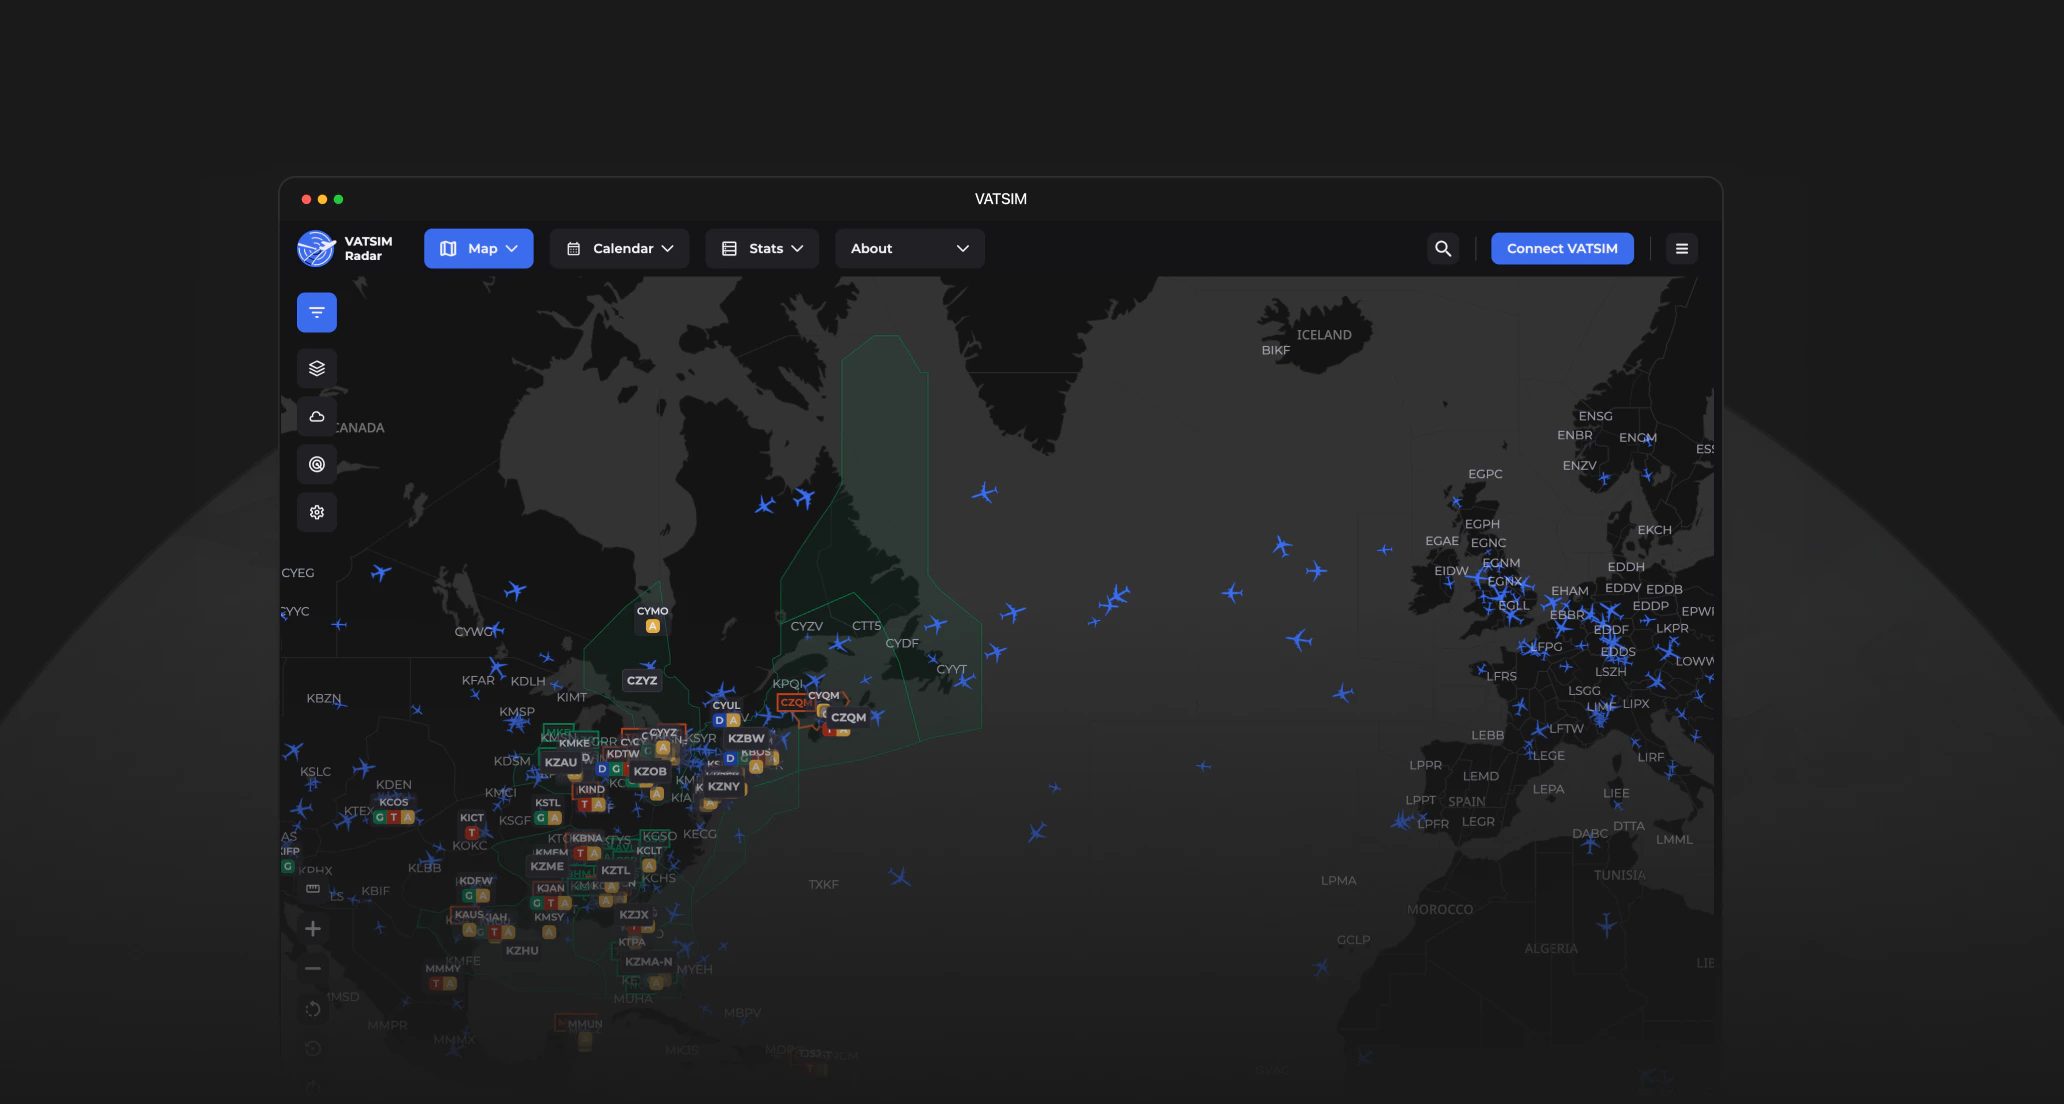Click the KICT tower T badge
2064x1104 pixels.
tap(472, 833)
